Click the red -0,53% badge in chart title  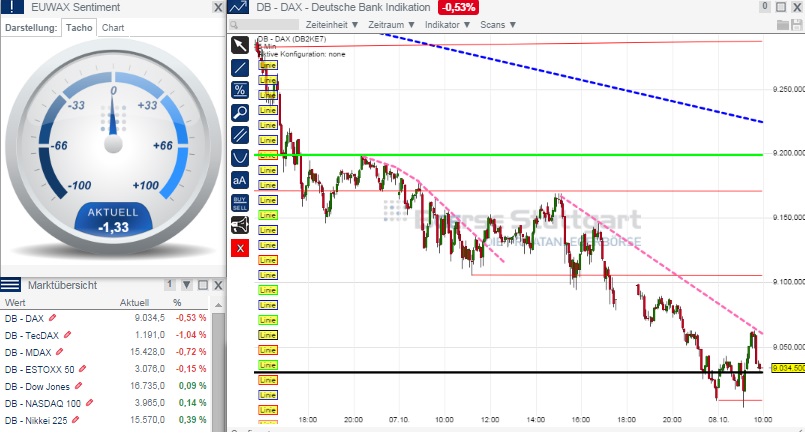[458, 7]
